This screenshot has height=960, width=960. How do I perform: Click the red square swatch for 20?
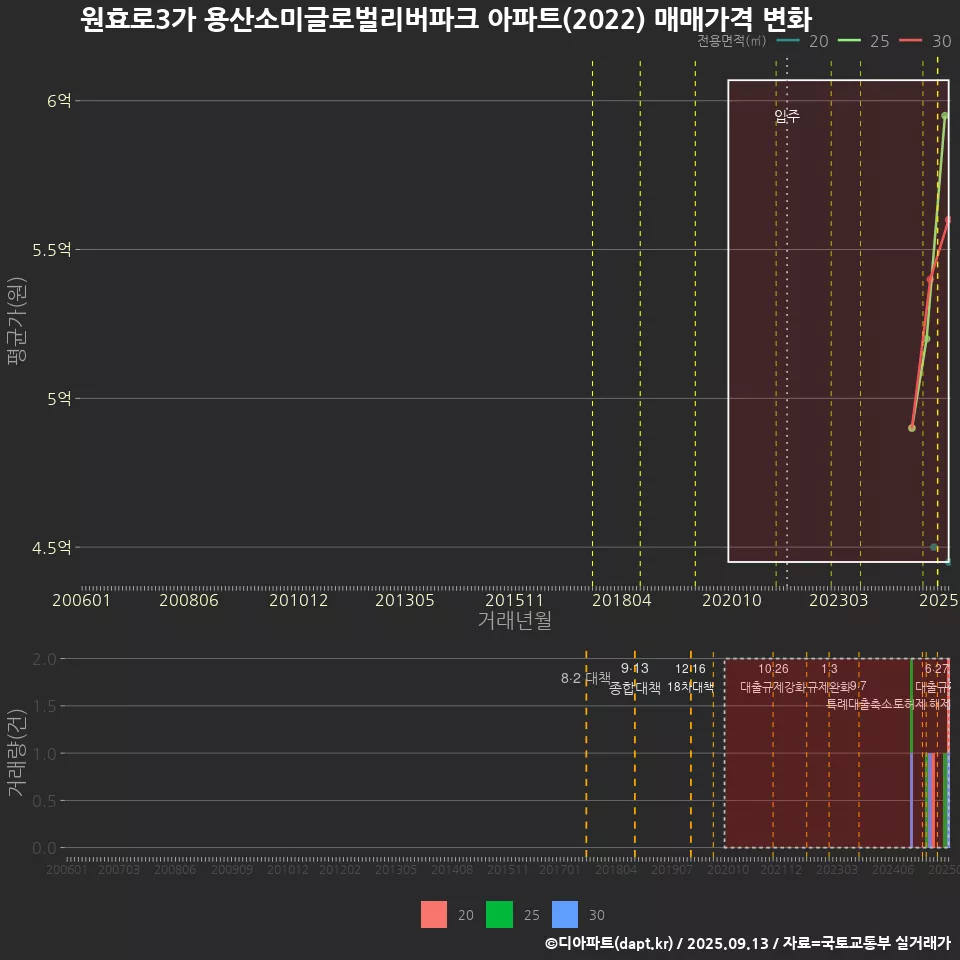(x=433, y=914)
